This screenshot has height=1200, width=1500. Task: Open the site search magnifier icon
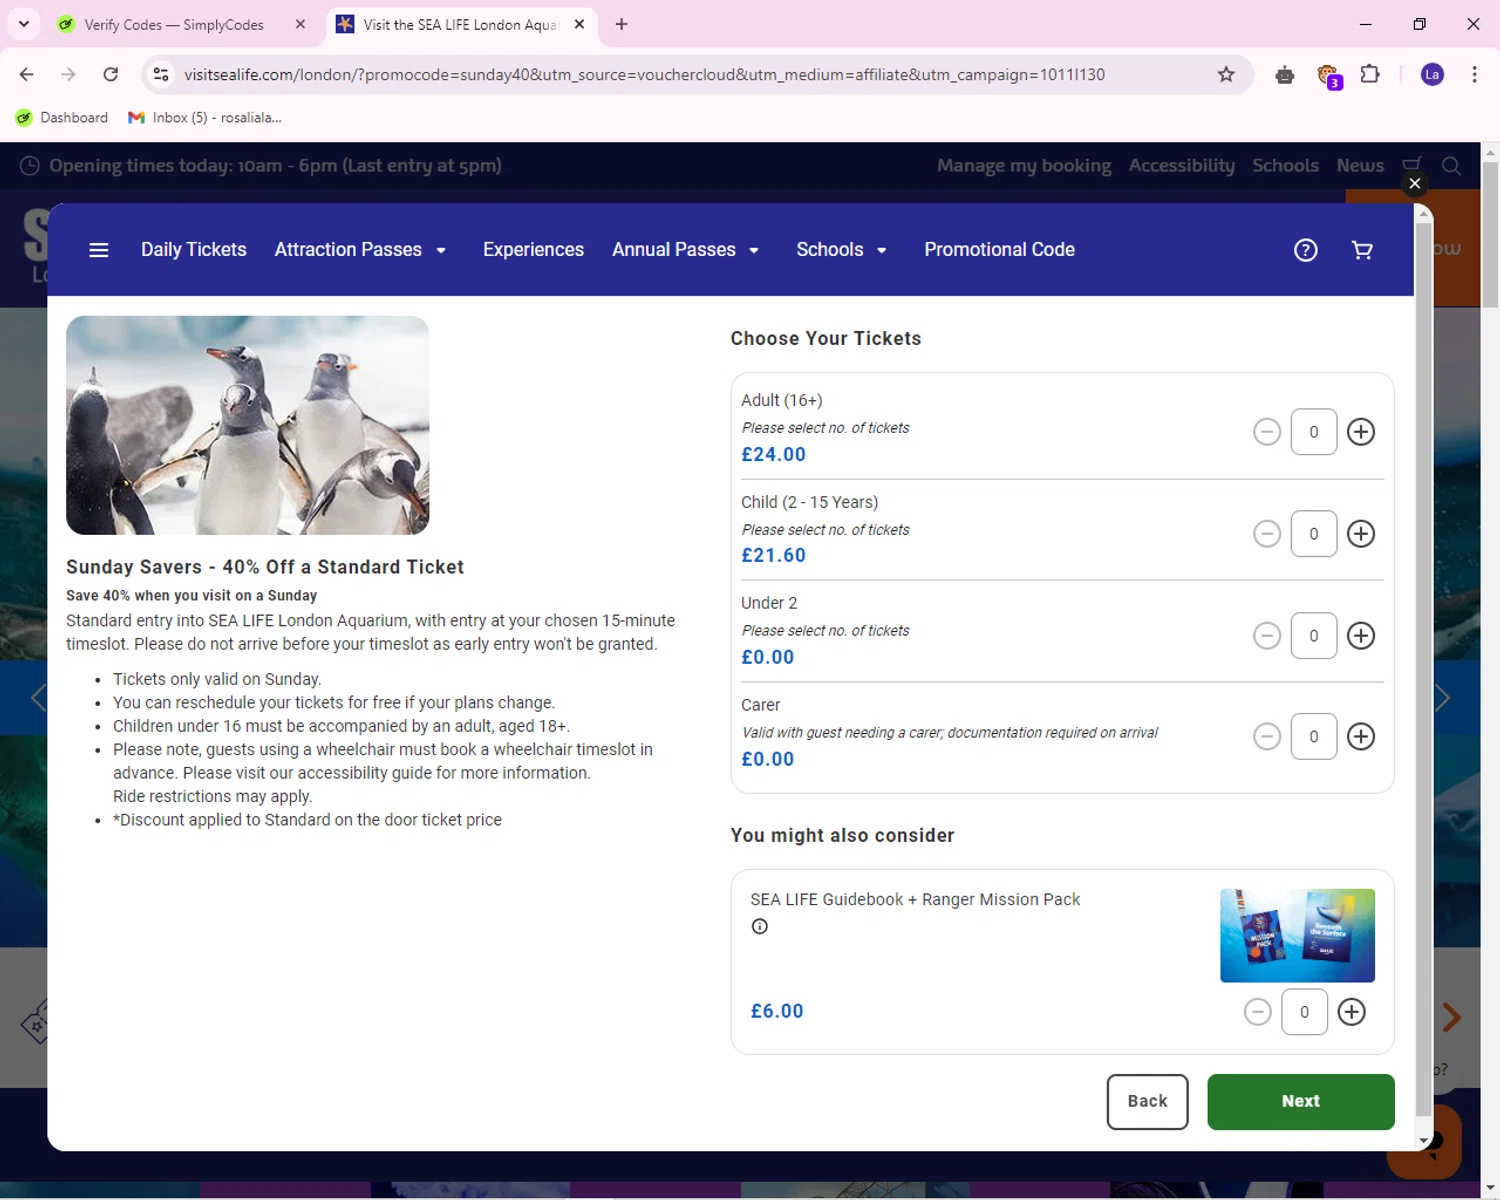(1451, 166)
